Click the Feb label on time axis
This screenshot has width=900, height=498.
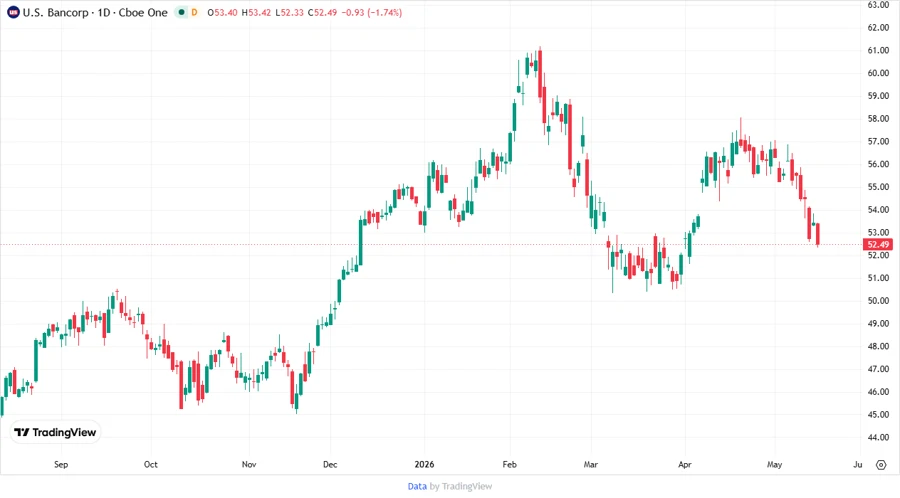(509, 464)
